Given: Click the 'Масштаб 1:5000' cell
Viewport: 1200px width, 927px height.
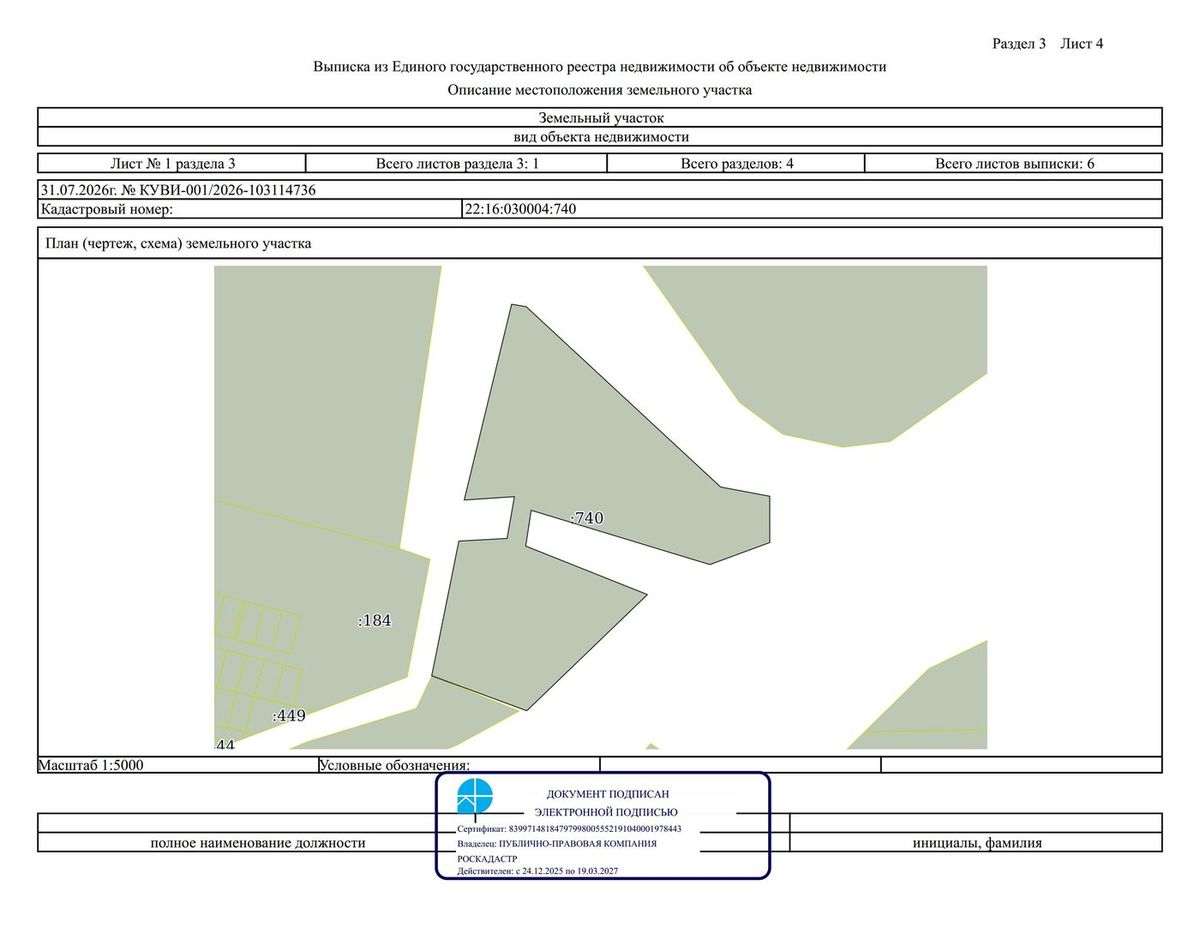Looking at the screenshot, I should click(178, 765).
